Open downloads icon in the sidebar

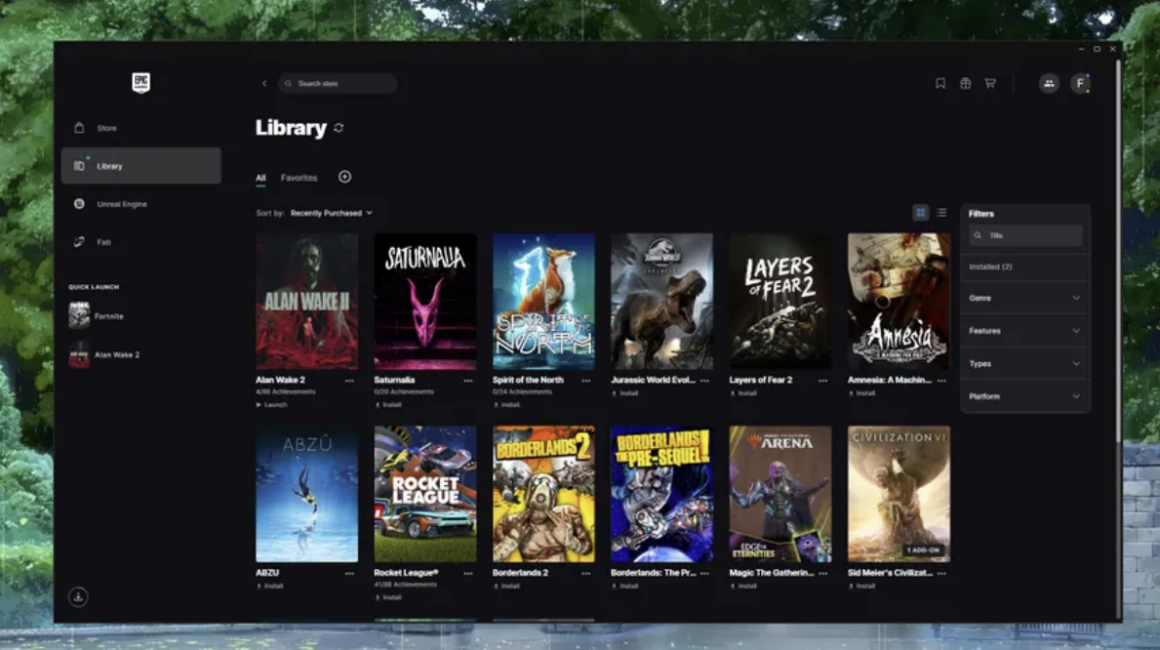click(78, 597)
